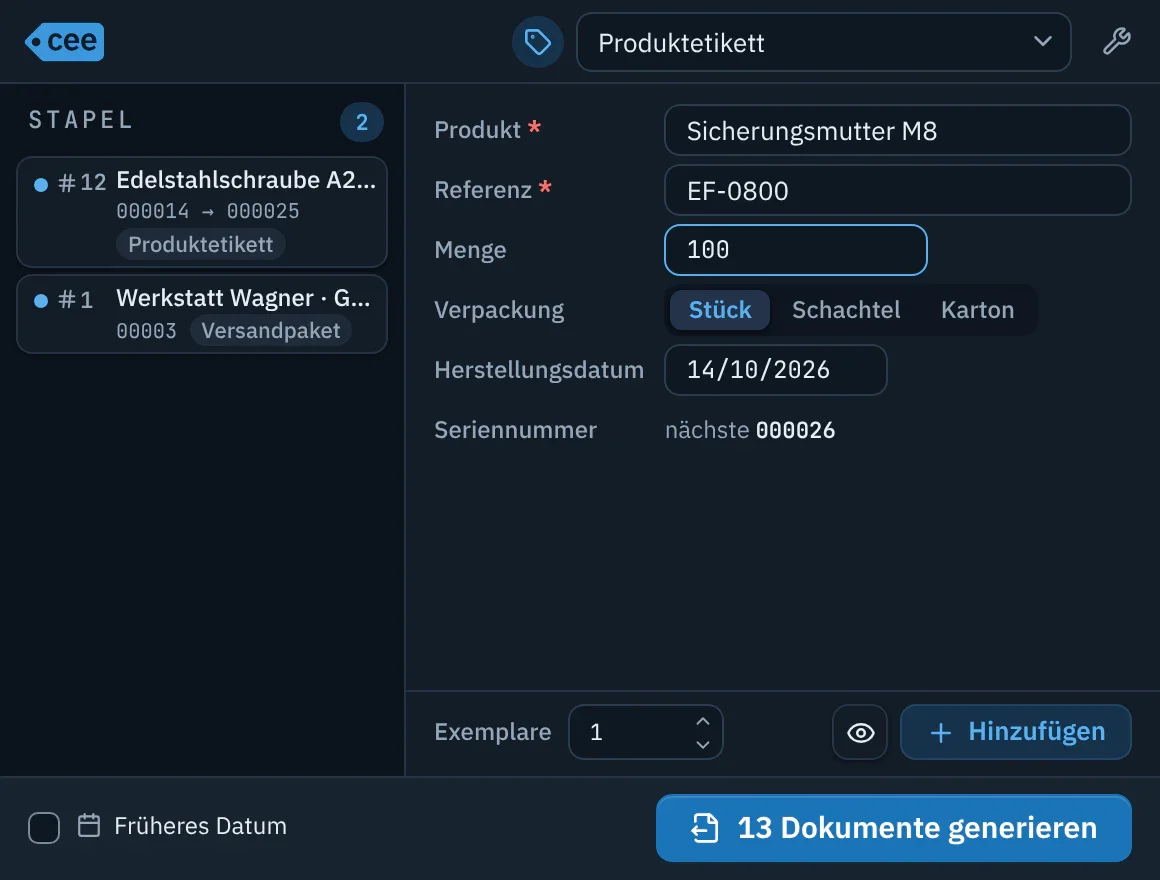1160x880 pixels.
Task: Click the stack count badge 2
Action: [x=362, y=122]
